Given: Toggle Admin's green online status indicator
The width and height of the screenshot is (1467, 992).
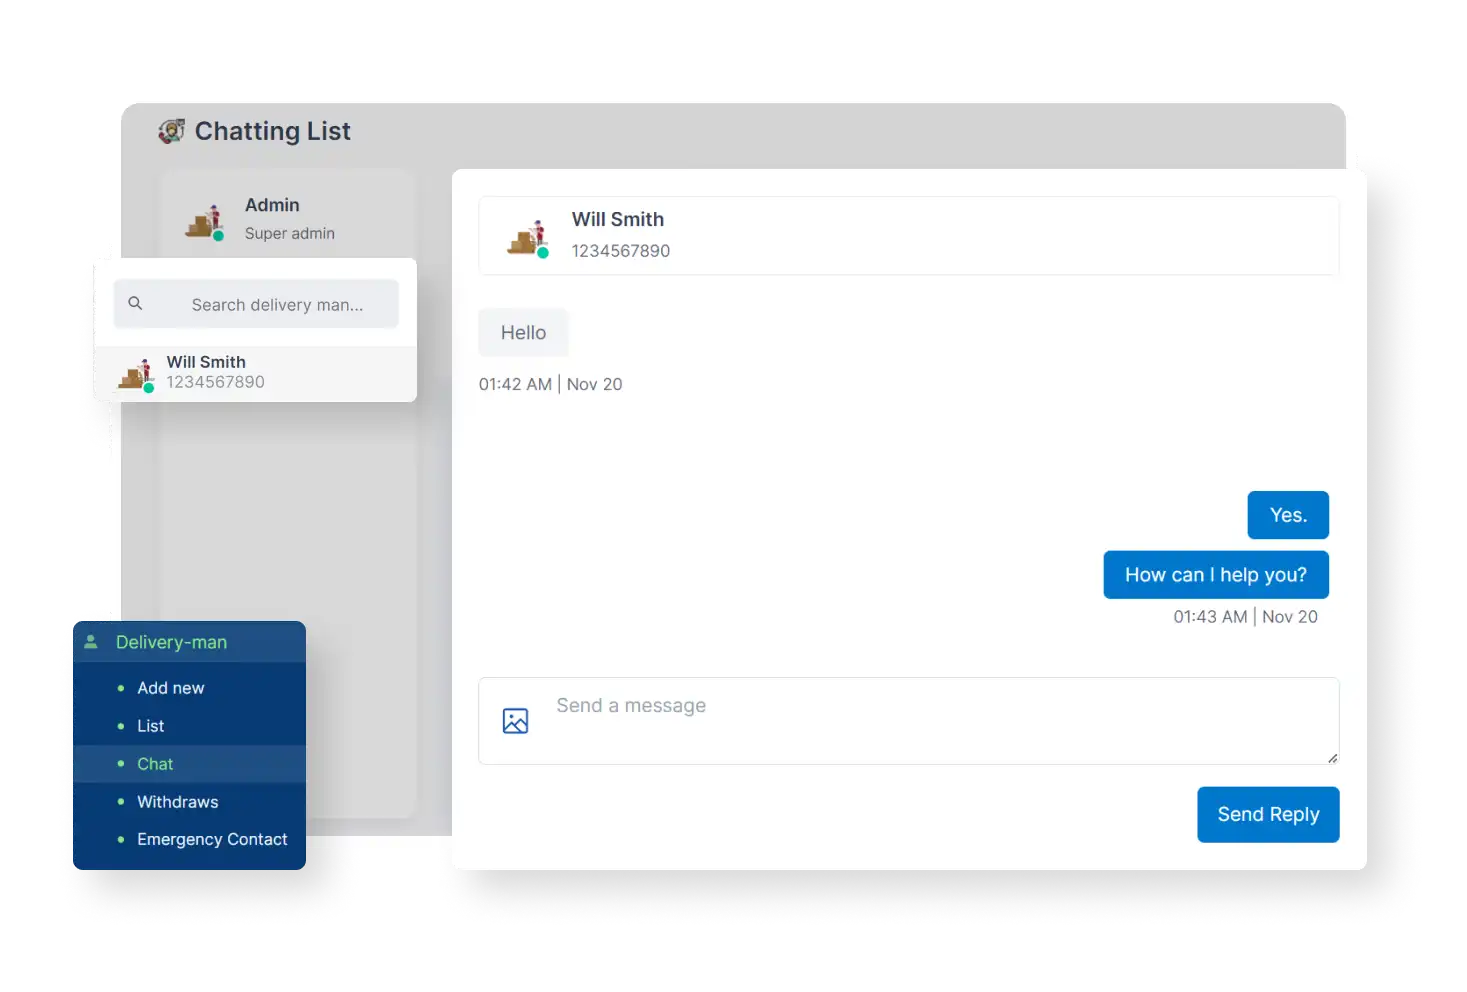Looking at the screenshot, I should point(216,238).
